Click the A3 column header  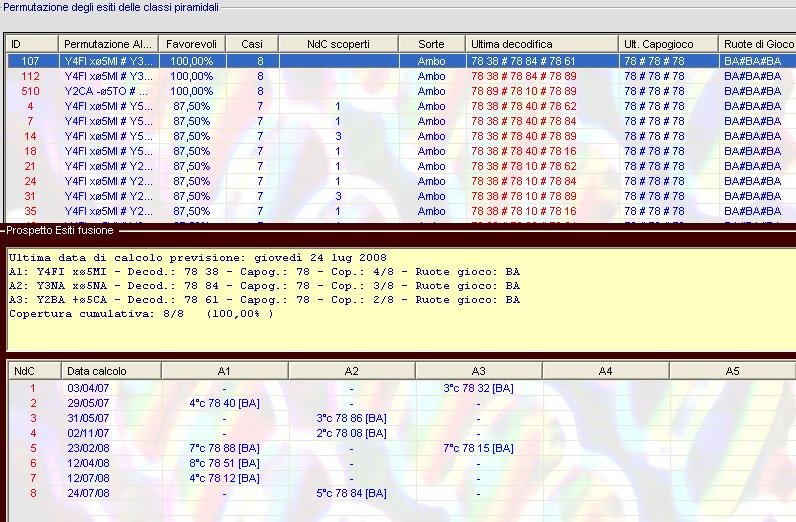(479, 371)
